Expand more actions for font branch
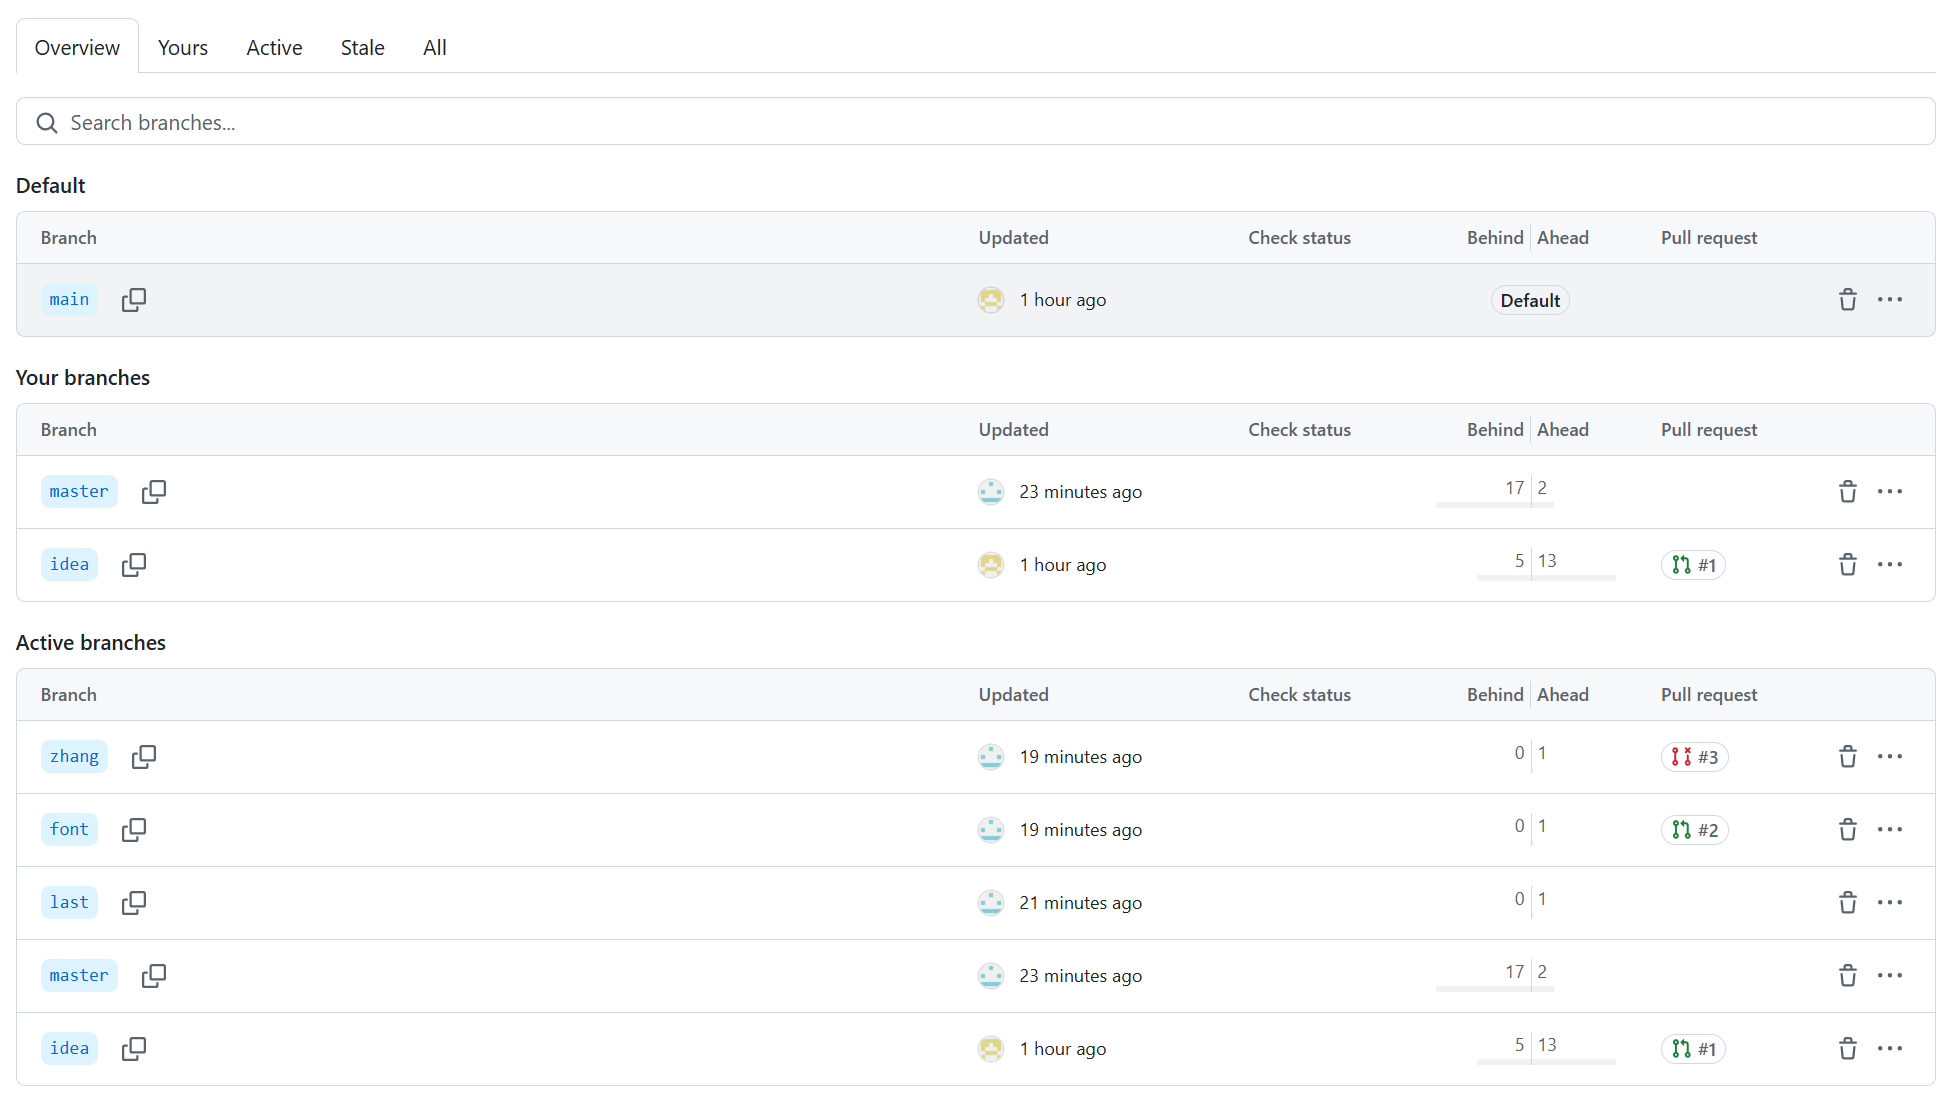The width and height of the screenshot is (1938, 1095). coord(1889,830)
